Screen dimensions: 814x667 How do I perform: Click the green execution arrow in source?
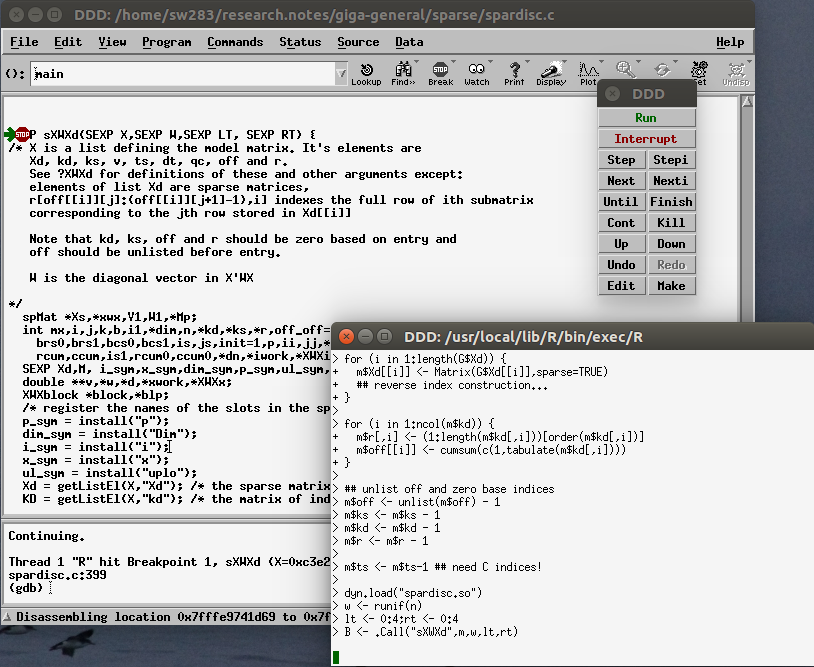click(9, 134)
